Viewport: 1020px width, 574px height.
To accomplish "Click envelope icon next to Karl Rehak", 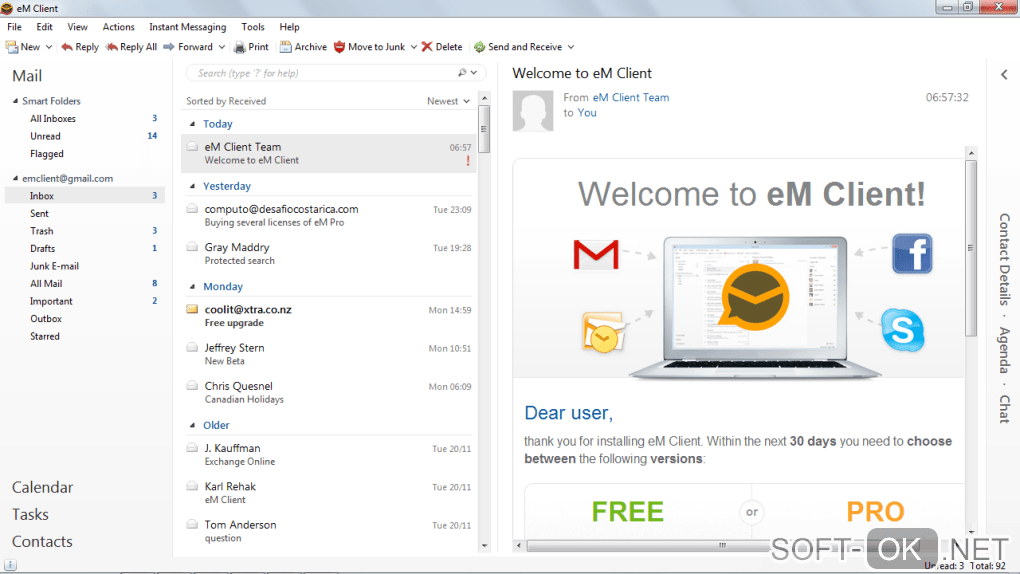I will [x=192, y=485].
